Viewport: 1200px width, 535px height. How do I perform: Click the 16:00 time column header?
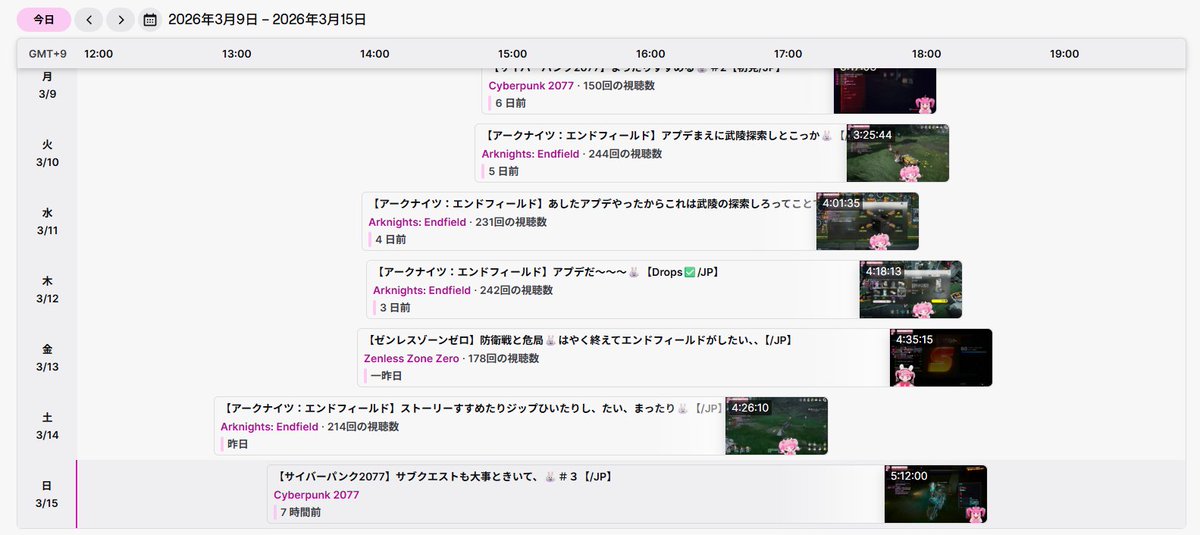click(x=650, y=54)
